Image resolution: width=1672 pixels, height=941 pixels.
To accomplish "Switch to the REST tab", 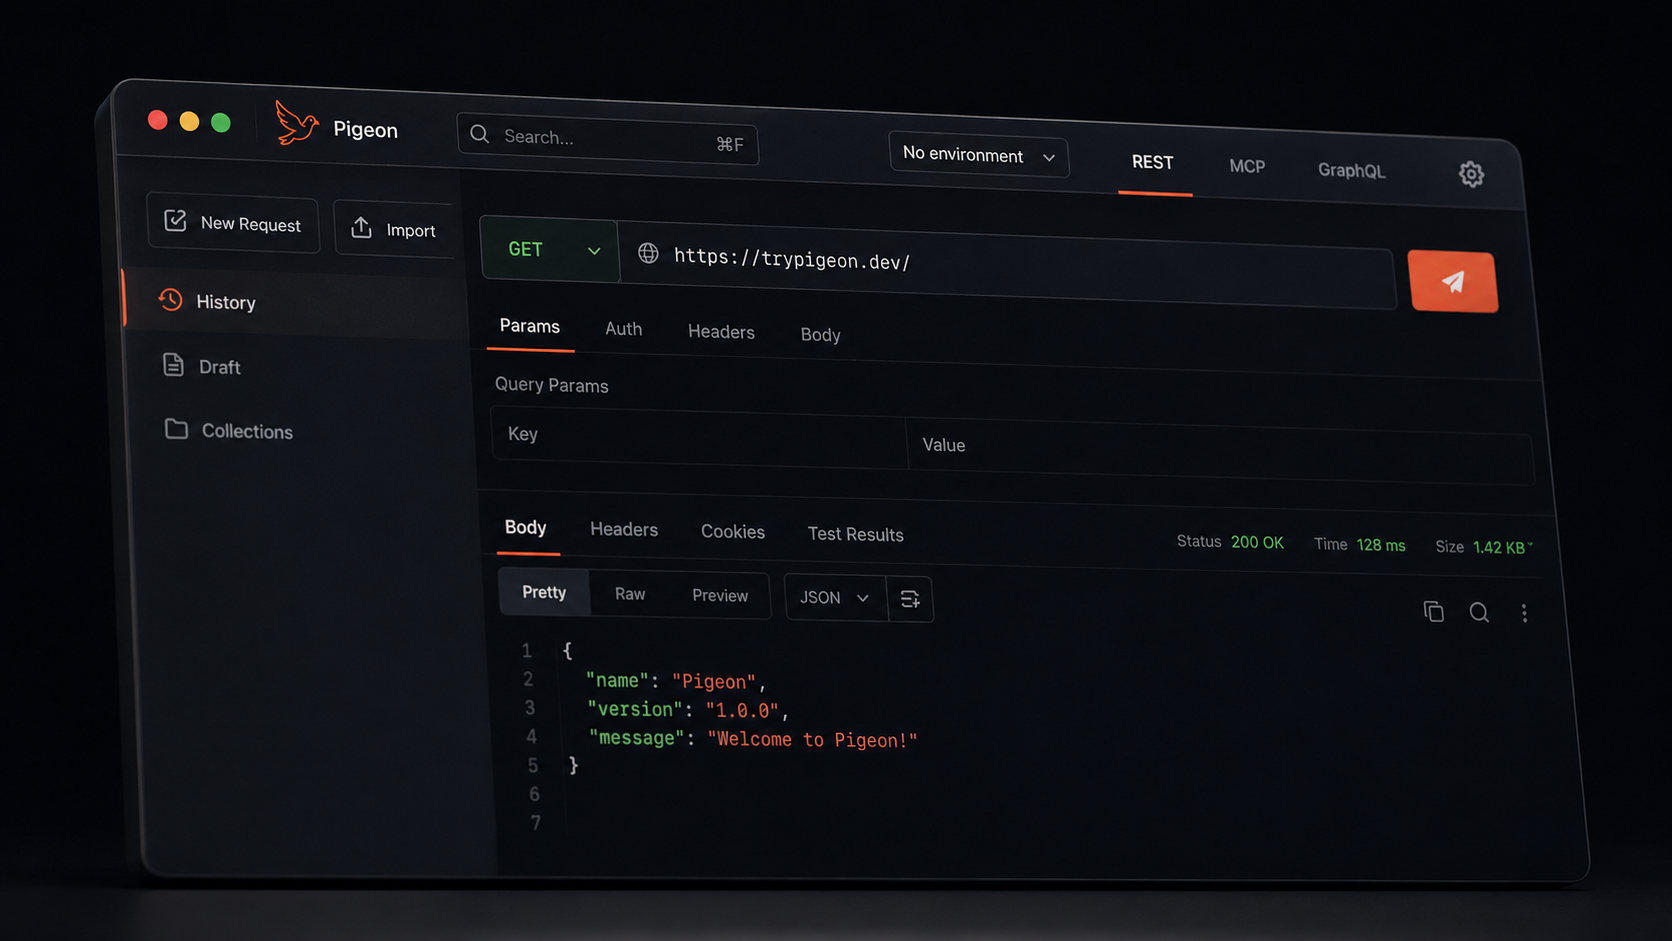I will pos(1153,163).
